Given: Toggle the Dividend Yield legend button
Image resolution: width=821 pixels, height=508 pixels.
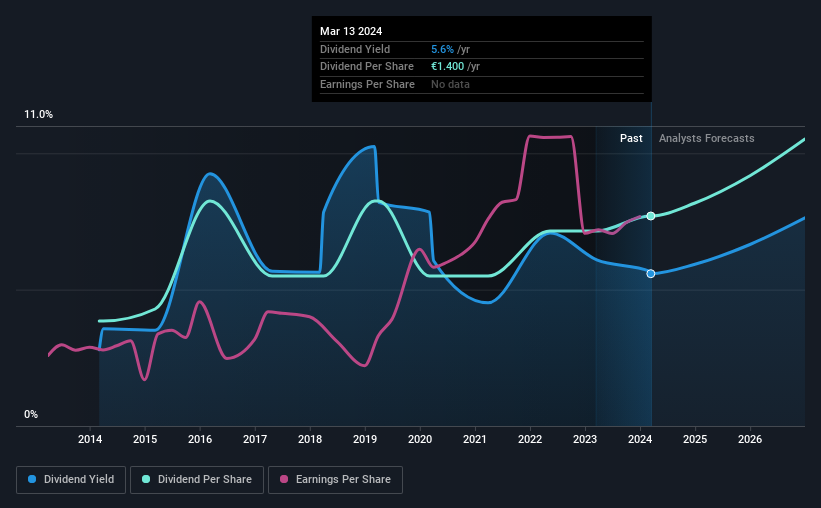Looking at the screenshot, I should [71, 480].
